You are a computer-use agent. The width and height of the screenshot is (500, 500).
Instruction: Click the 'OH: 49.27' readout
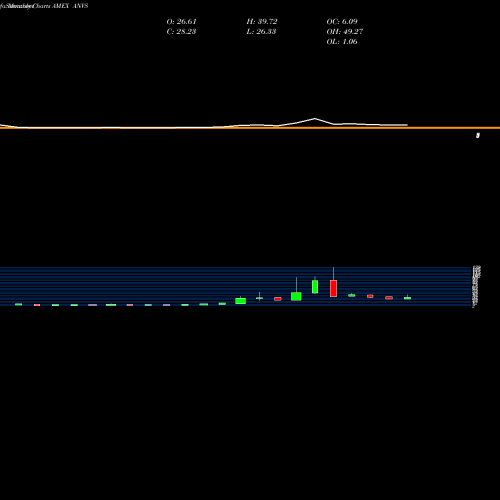(x=345, y=32)
